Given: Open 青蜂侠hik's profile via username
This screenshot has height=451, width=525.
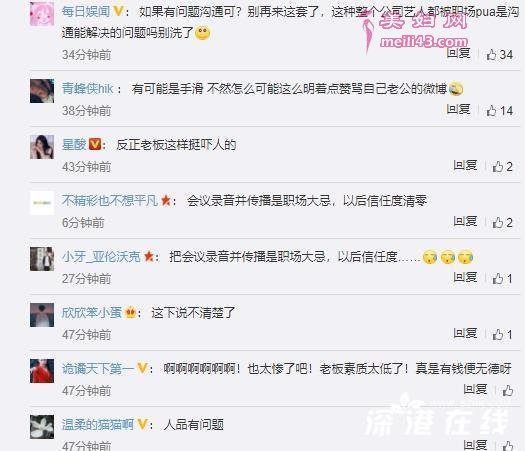Looking at the screenshot, I should (88, 89).
